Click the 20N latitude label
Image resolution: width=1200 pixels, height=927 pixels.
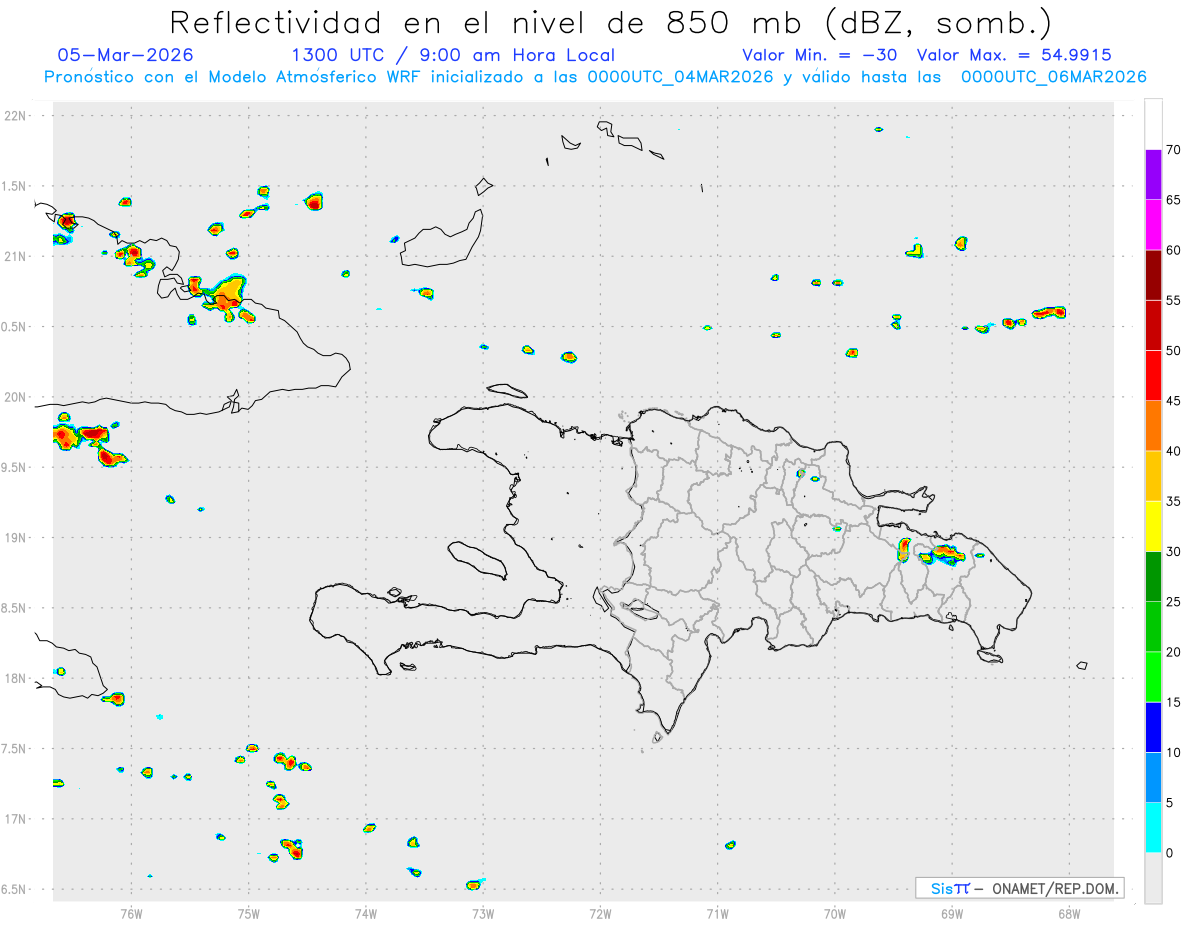click(16, 397)
